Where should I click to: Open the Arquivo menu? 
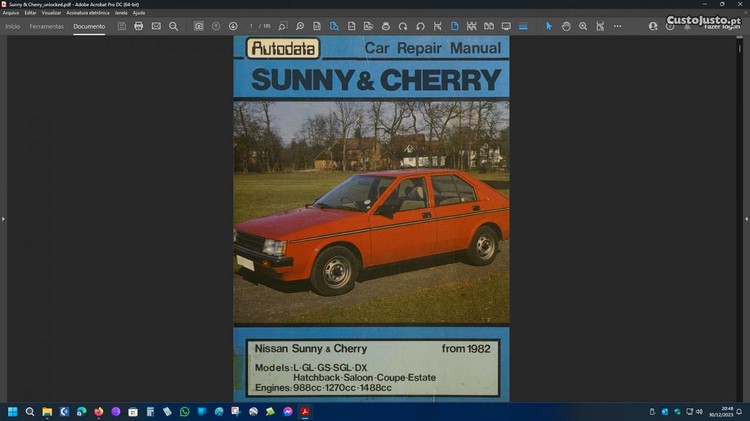pos(11,13)
